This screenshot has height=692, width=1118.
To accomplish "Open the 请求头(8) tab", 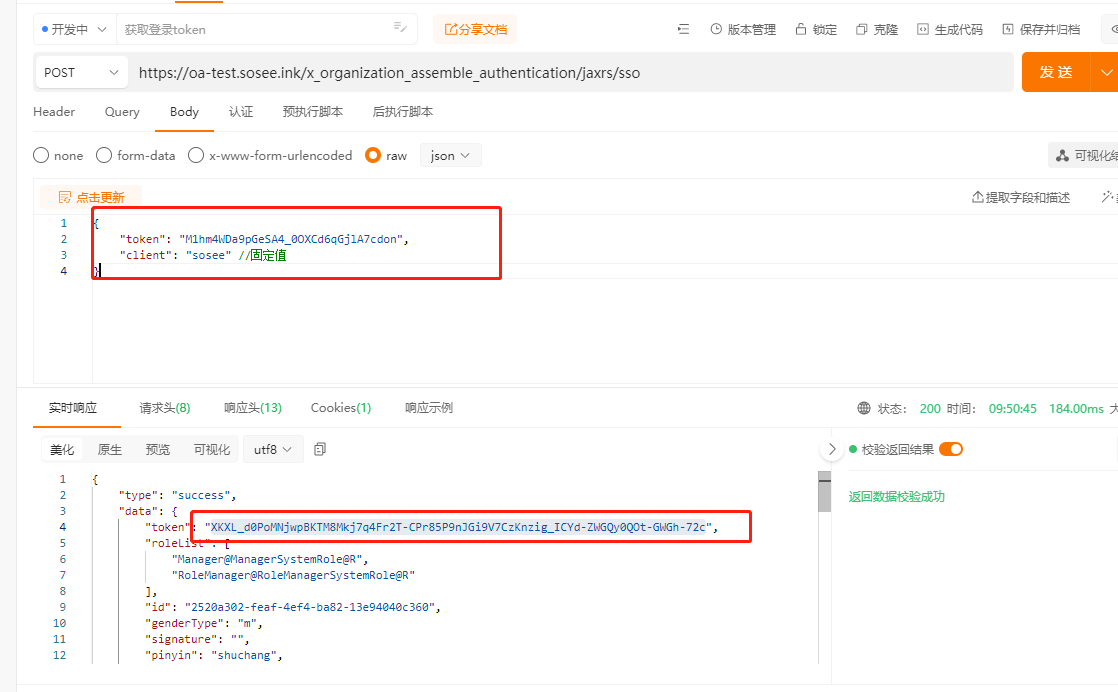I will pos(165,408).
